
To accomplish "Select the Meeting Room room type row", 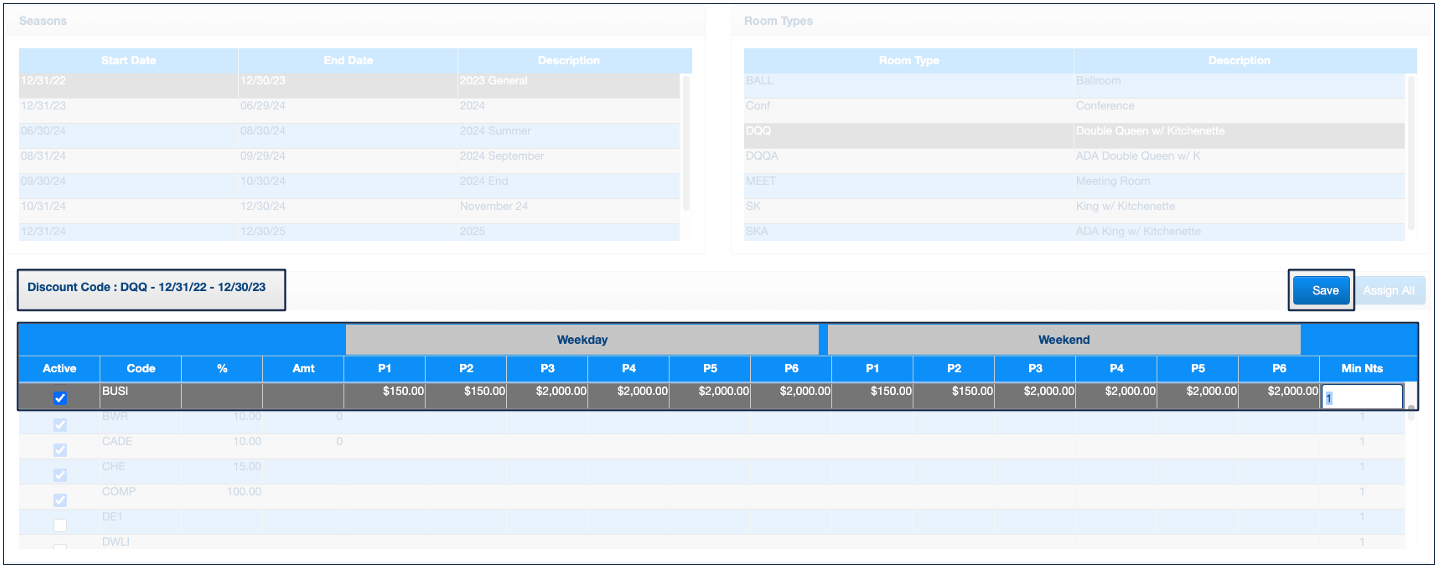I will pyautogui.click(x=1073, y=181).
